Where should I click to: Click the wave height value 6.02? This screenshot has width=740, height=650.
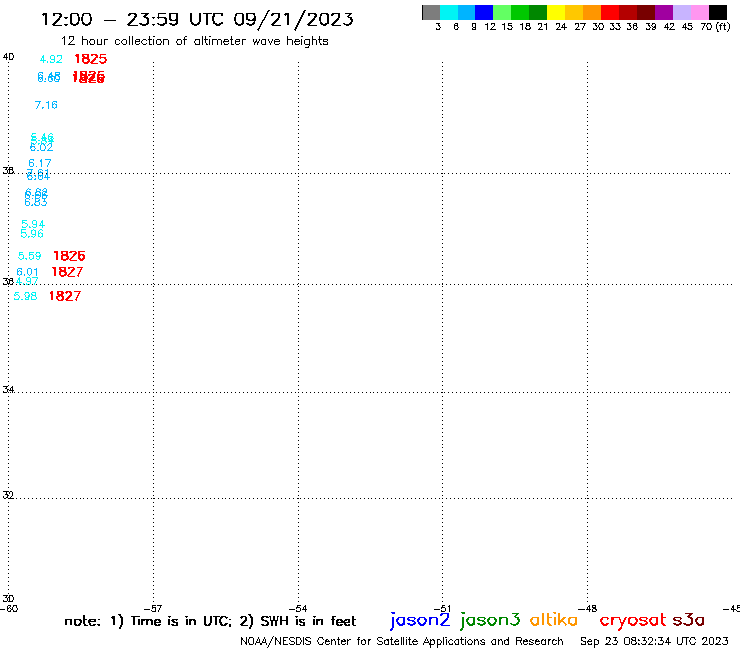(x=42, y=148)
